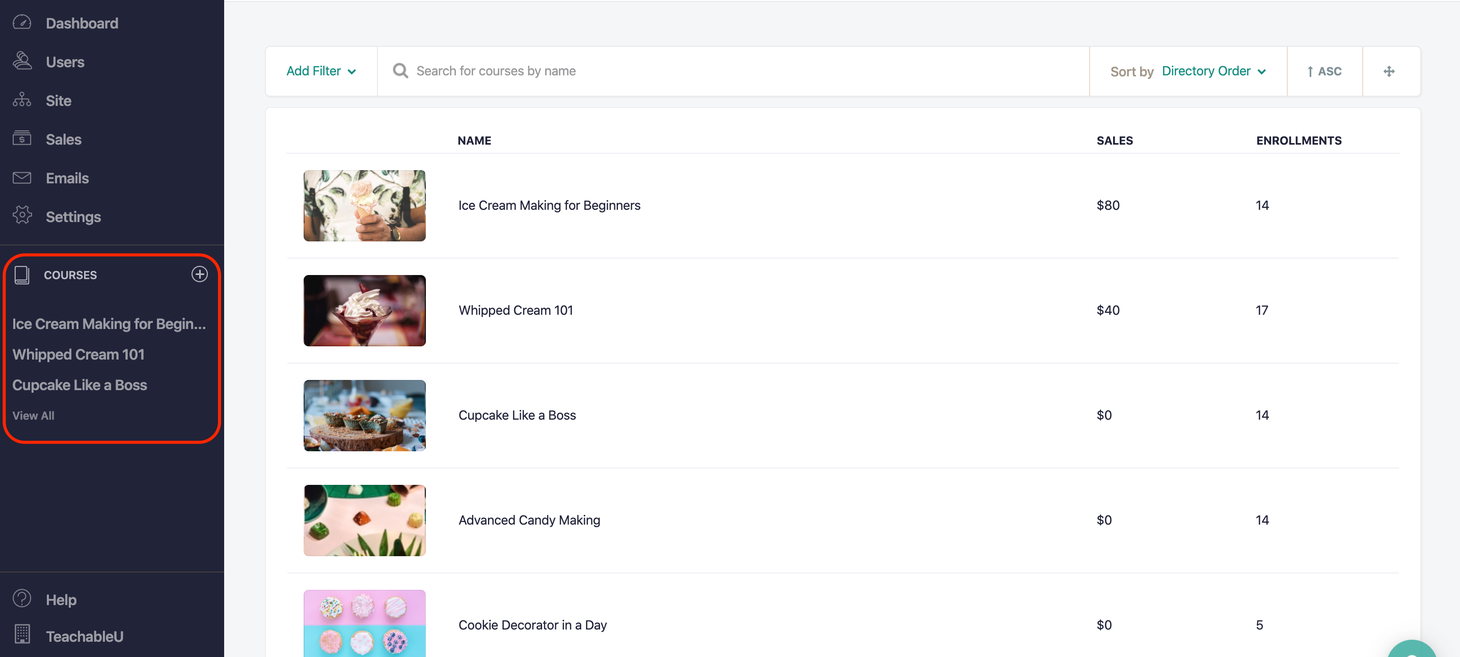Click the ENROLLMENTS column header
This screenshot has height=657, width=1460.
coord(1299,141)
